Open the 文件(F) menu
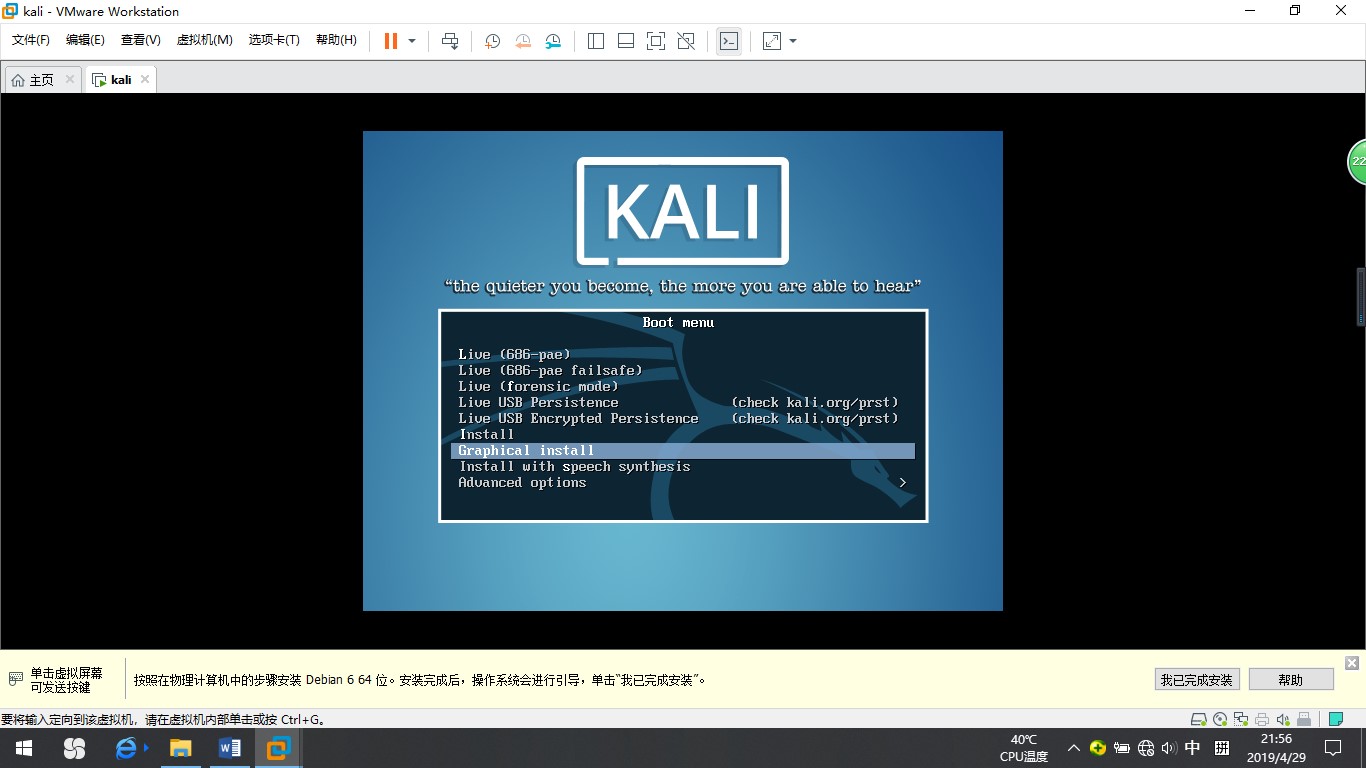This screenshot has height=768, width=1366. click(30, 40)
